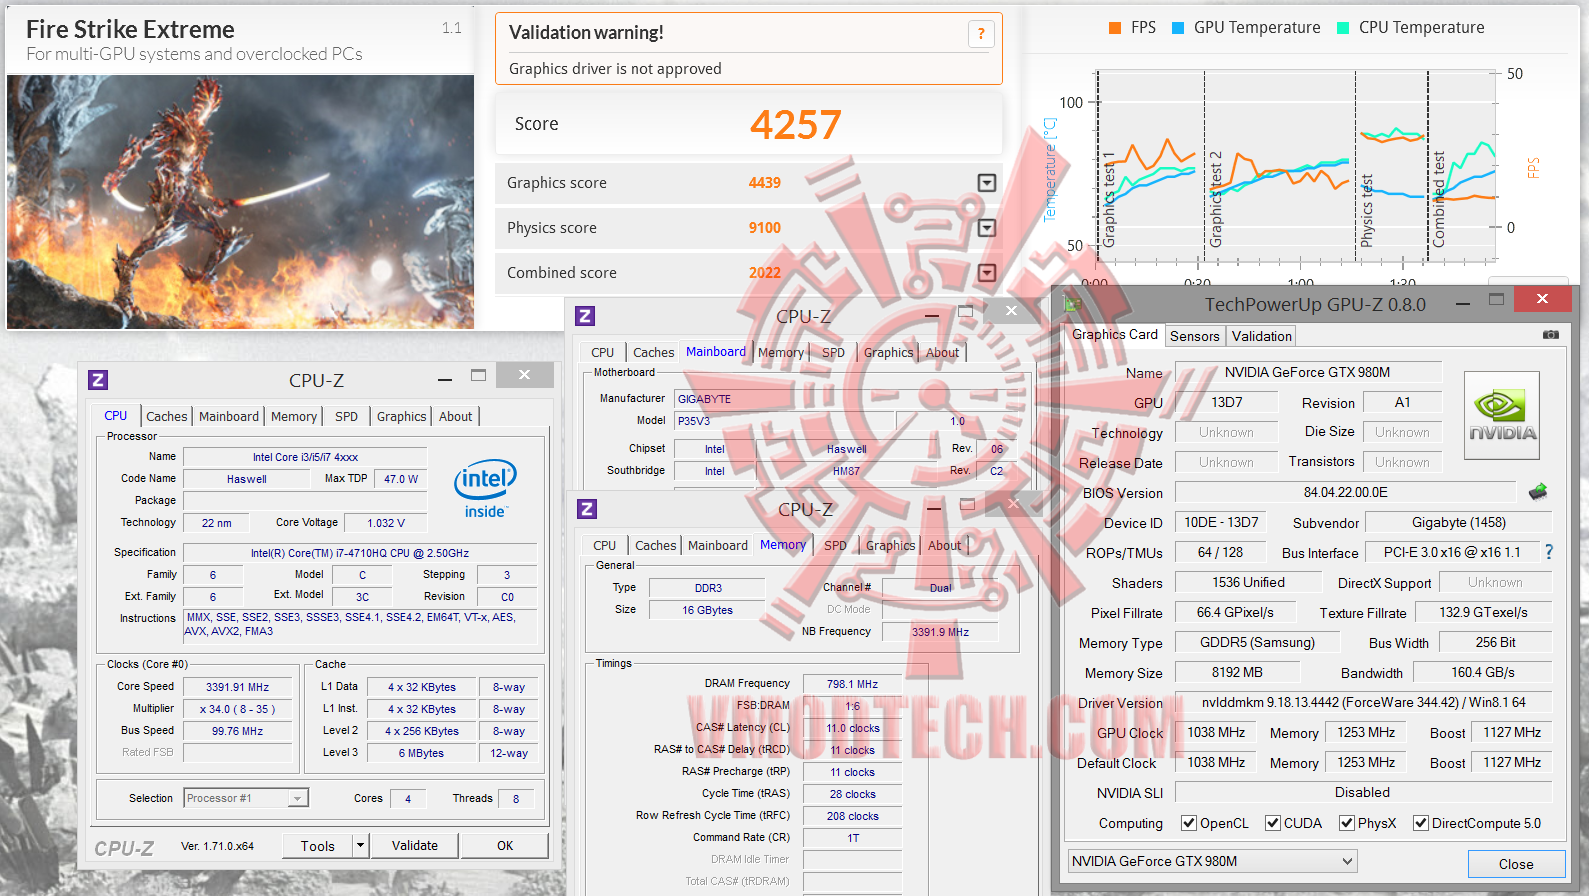This screenshot has width=1589, height=896.
Task: Open the SPD tab in the bottom-left CPU-Z window
Action: point(347,417)
